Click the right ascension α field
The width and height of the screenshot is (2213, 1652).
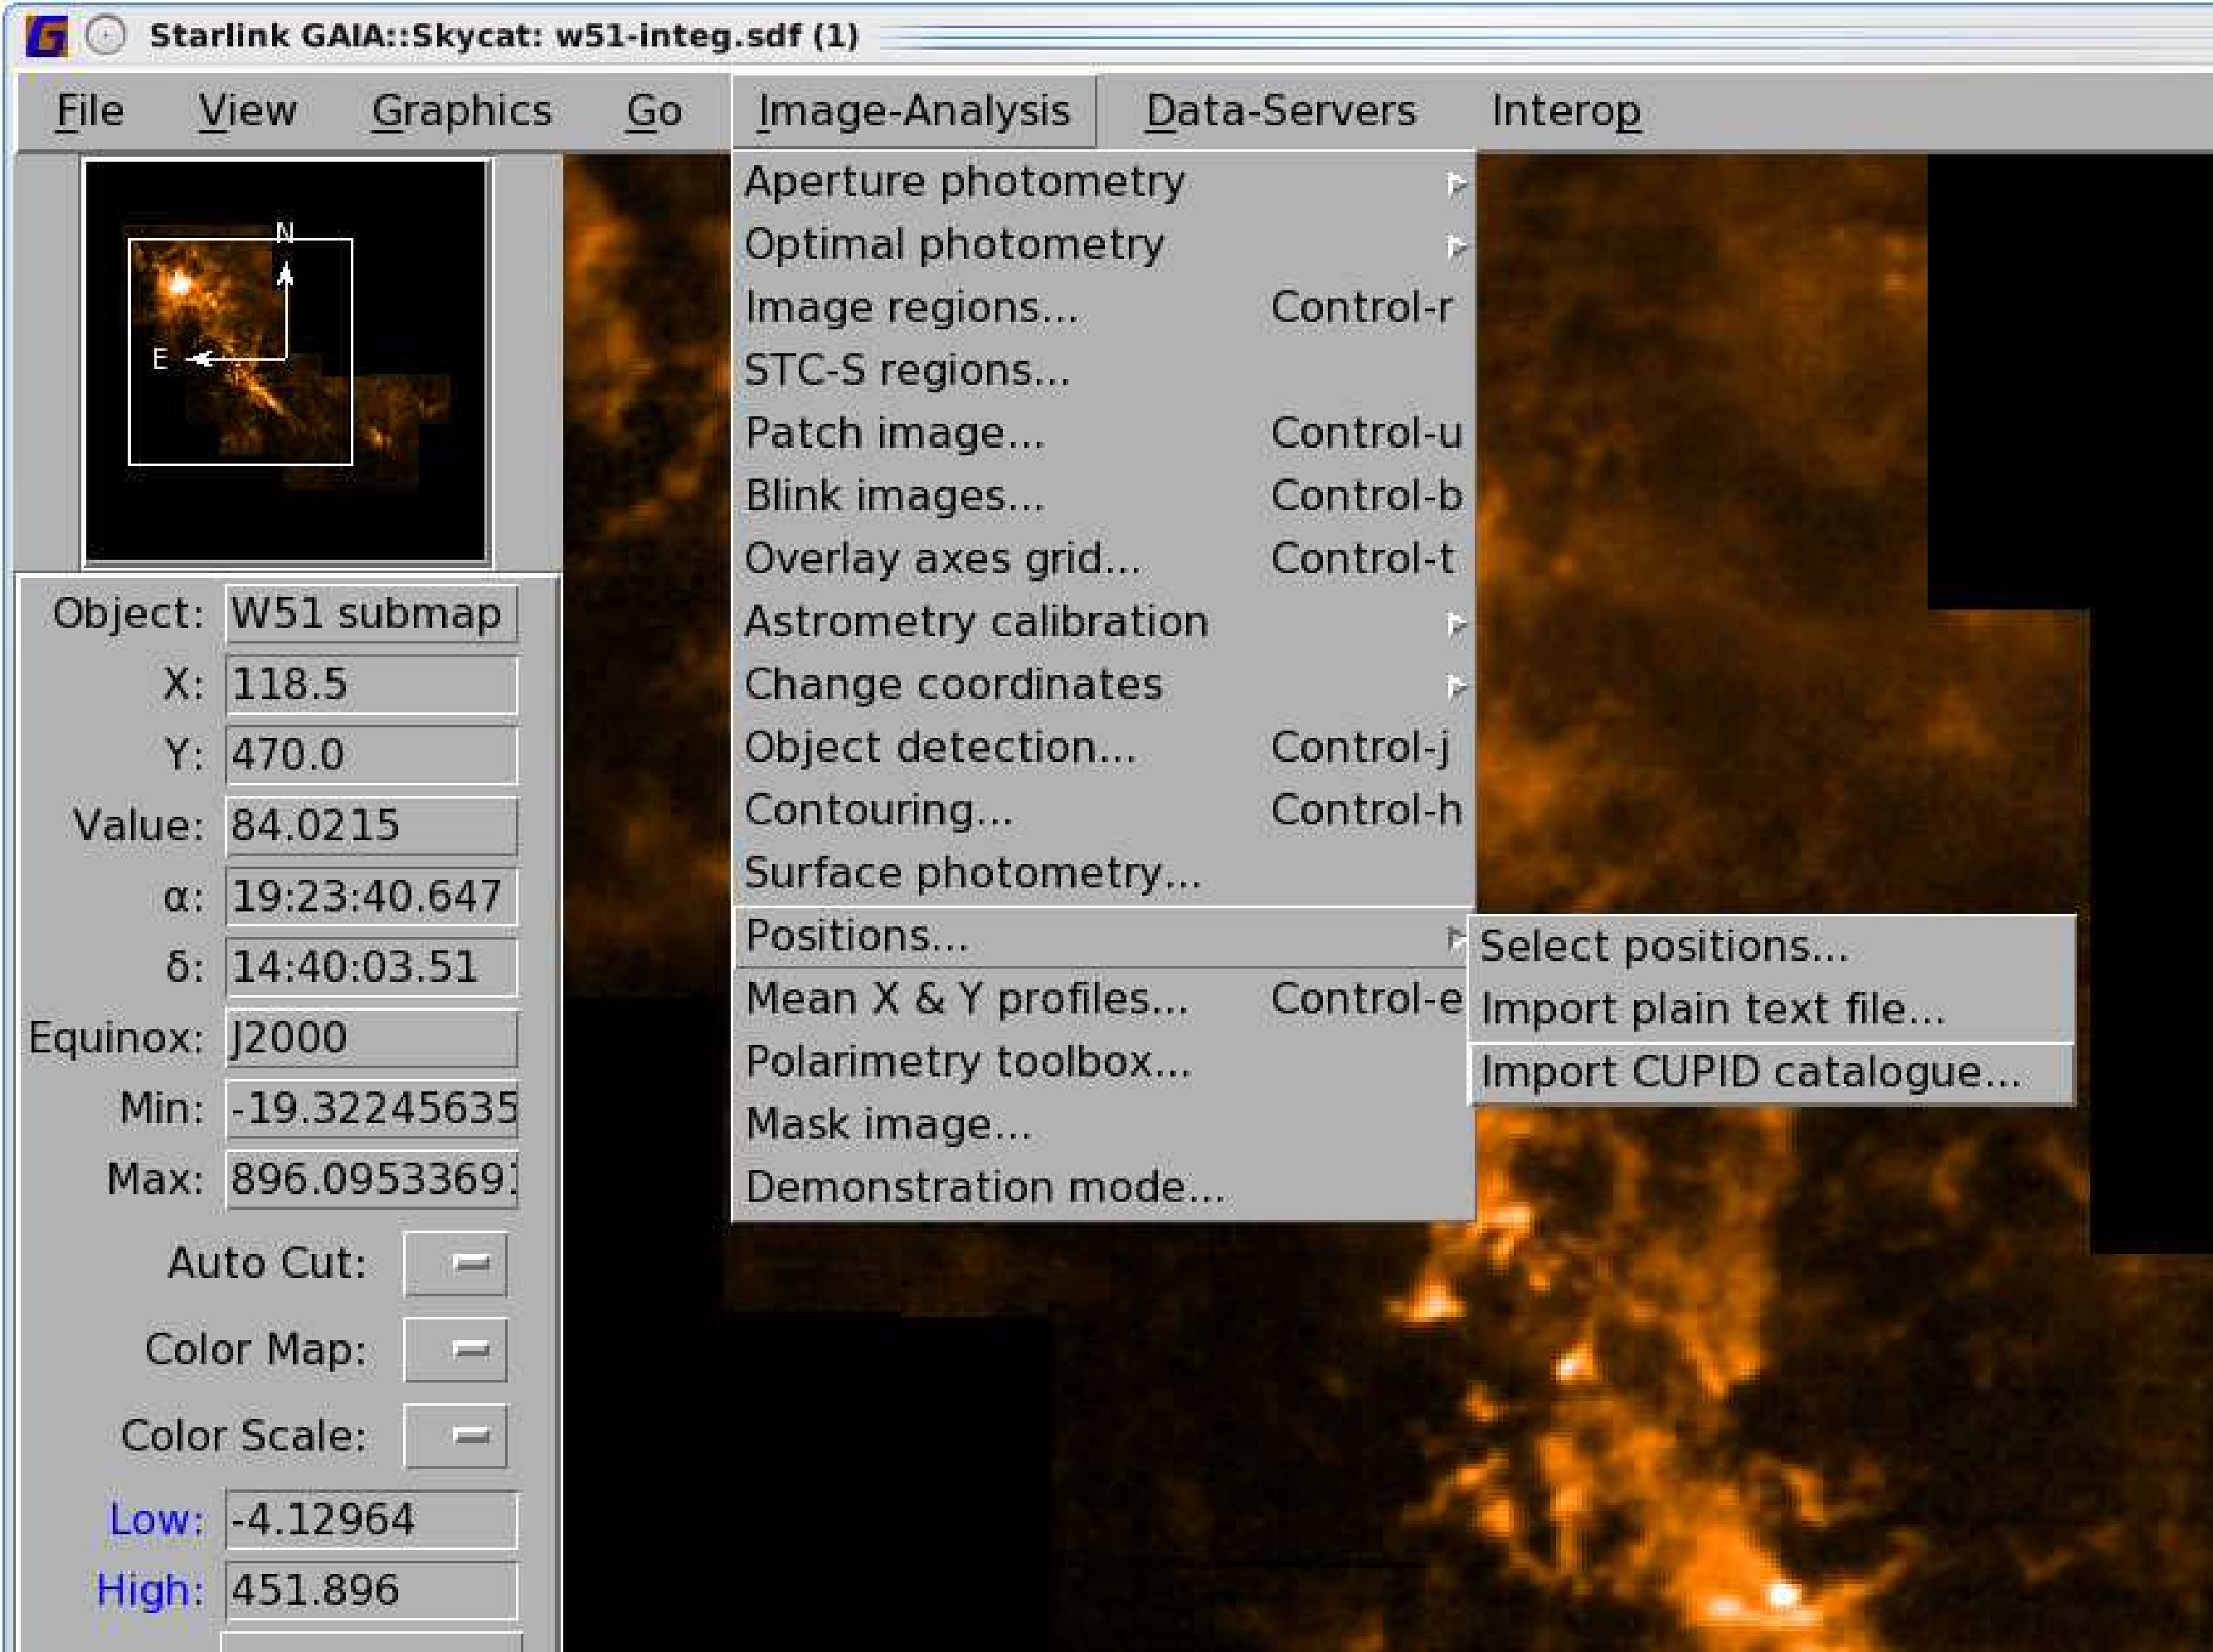372,897
